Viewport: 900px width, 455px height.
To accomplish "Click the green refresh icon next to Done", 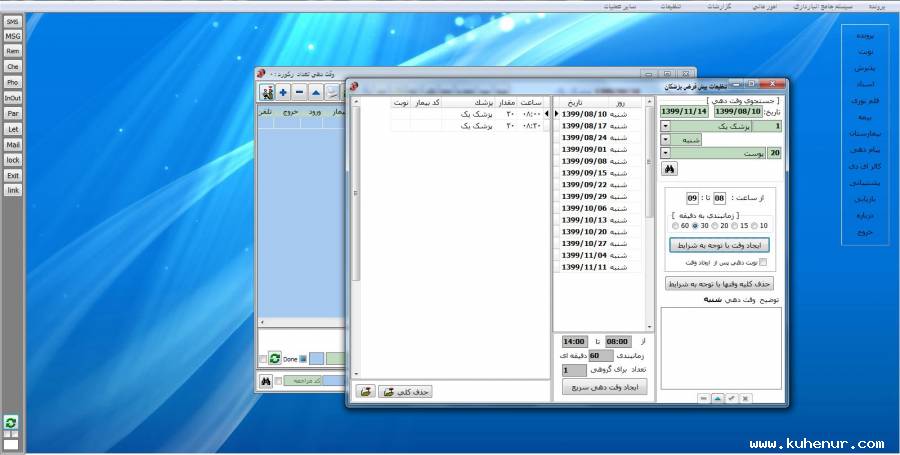I will pos(274,359).
